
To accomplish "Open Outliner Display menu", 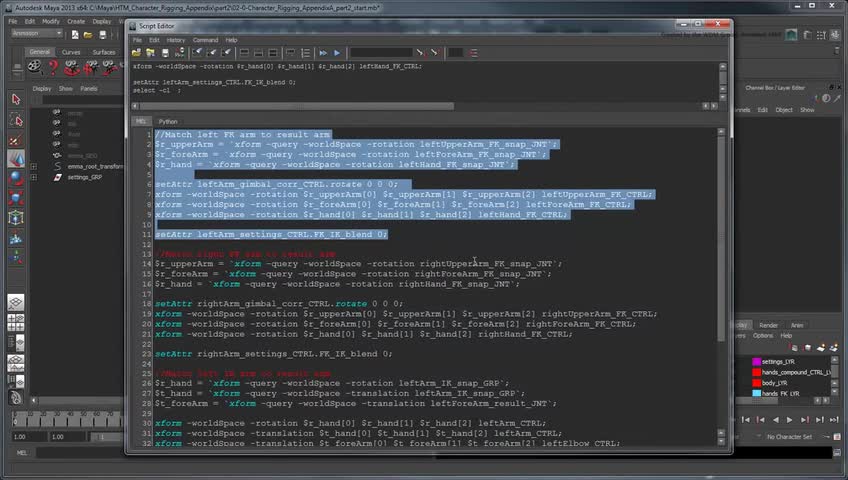I will point(42,89).
